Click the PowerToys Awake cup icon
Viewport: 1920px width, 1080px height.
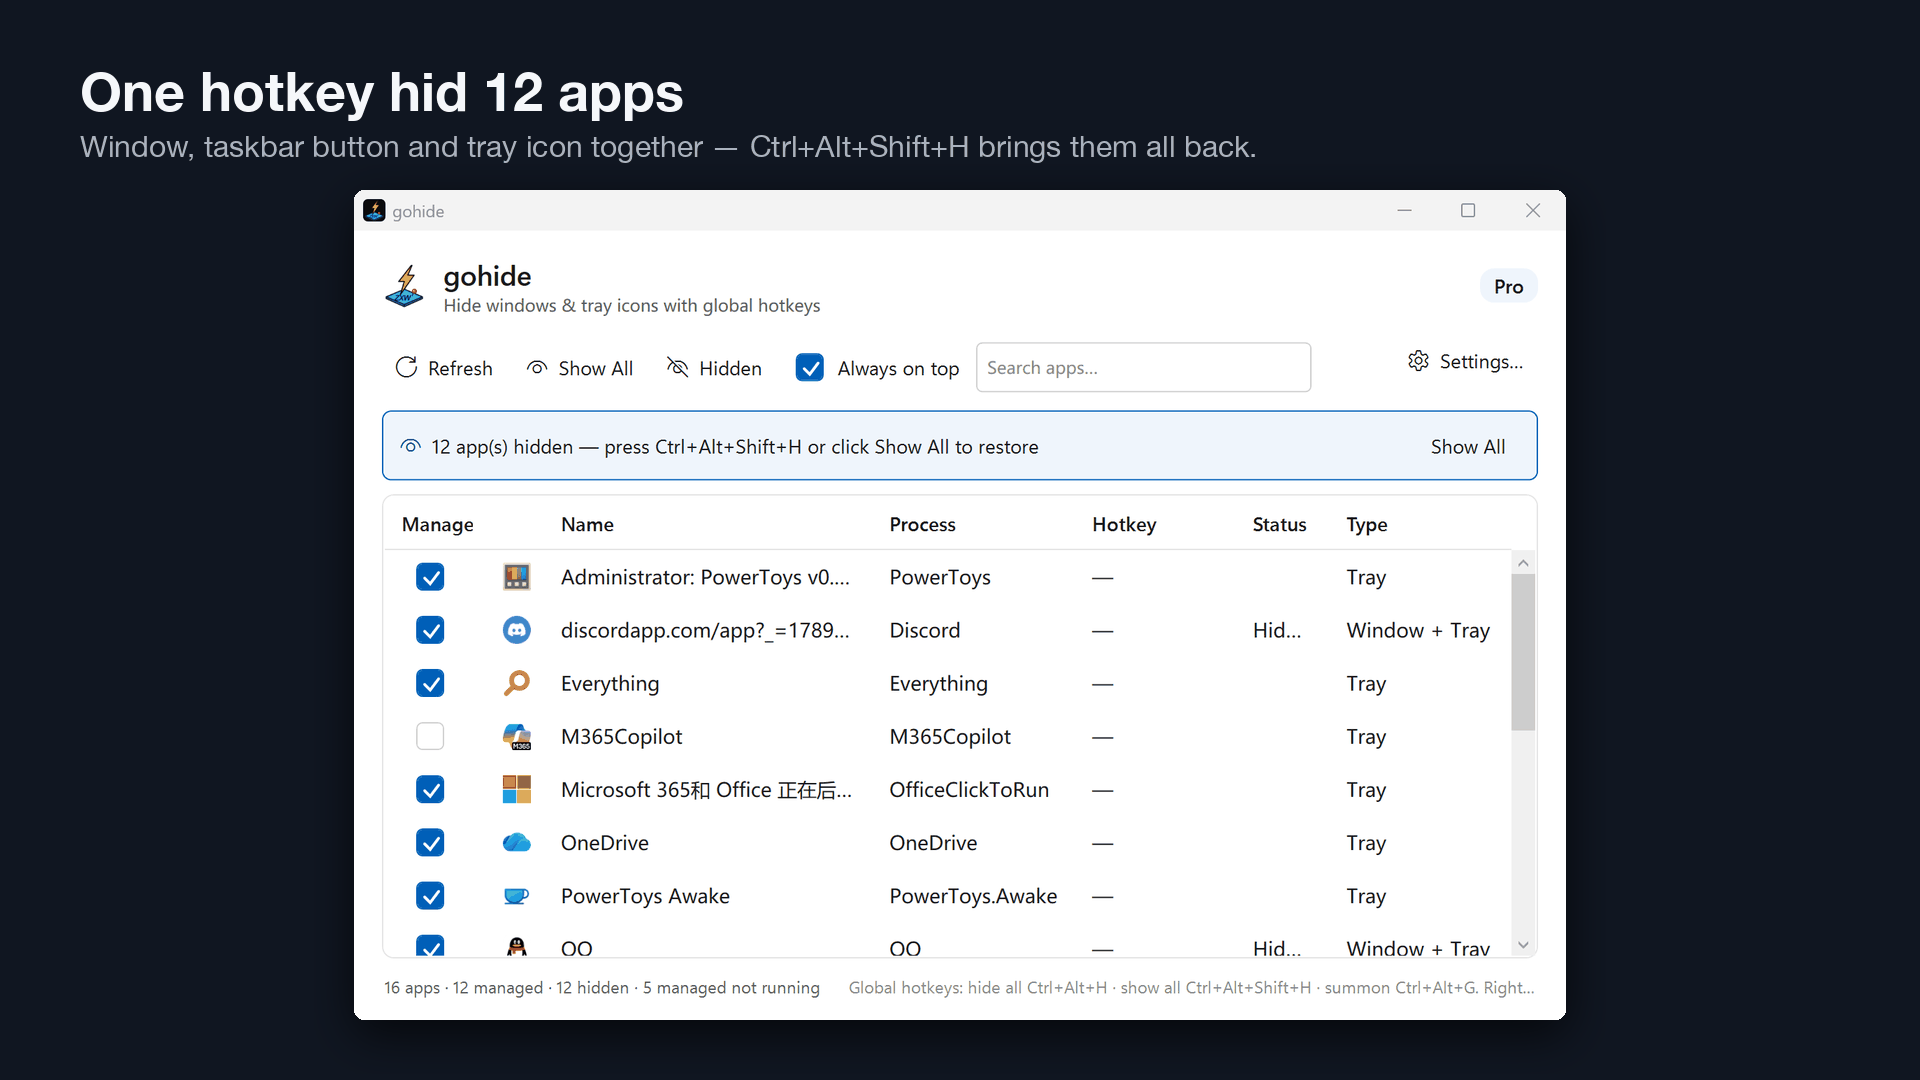(x=516, y=896)
